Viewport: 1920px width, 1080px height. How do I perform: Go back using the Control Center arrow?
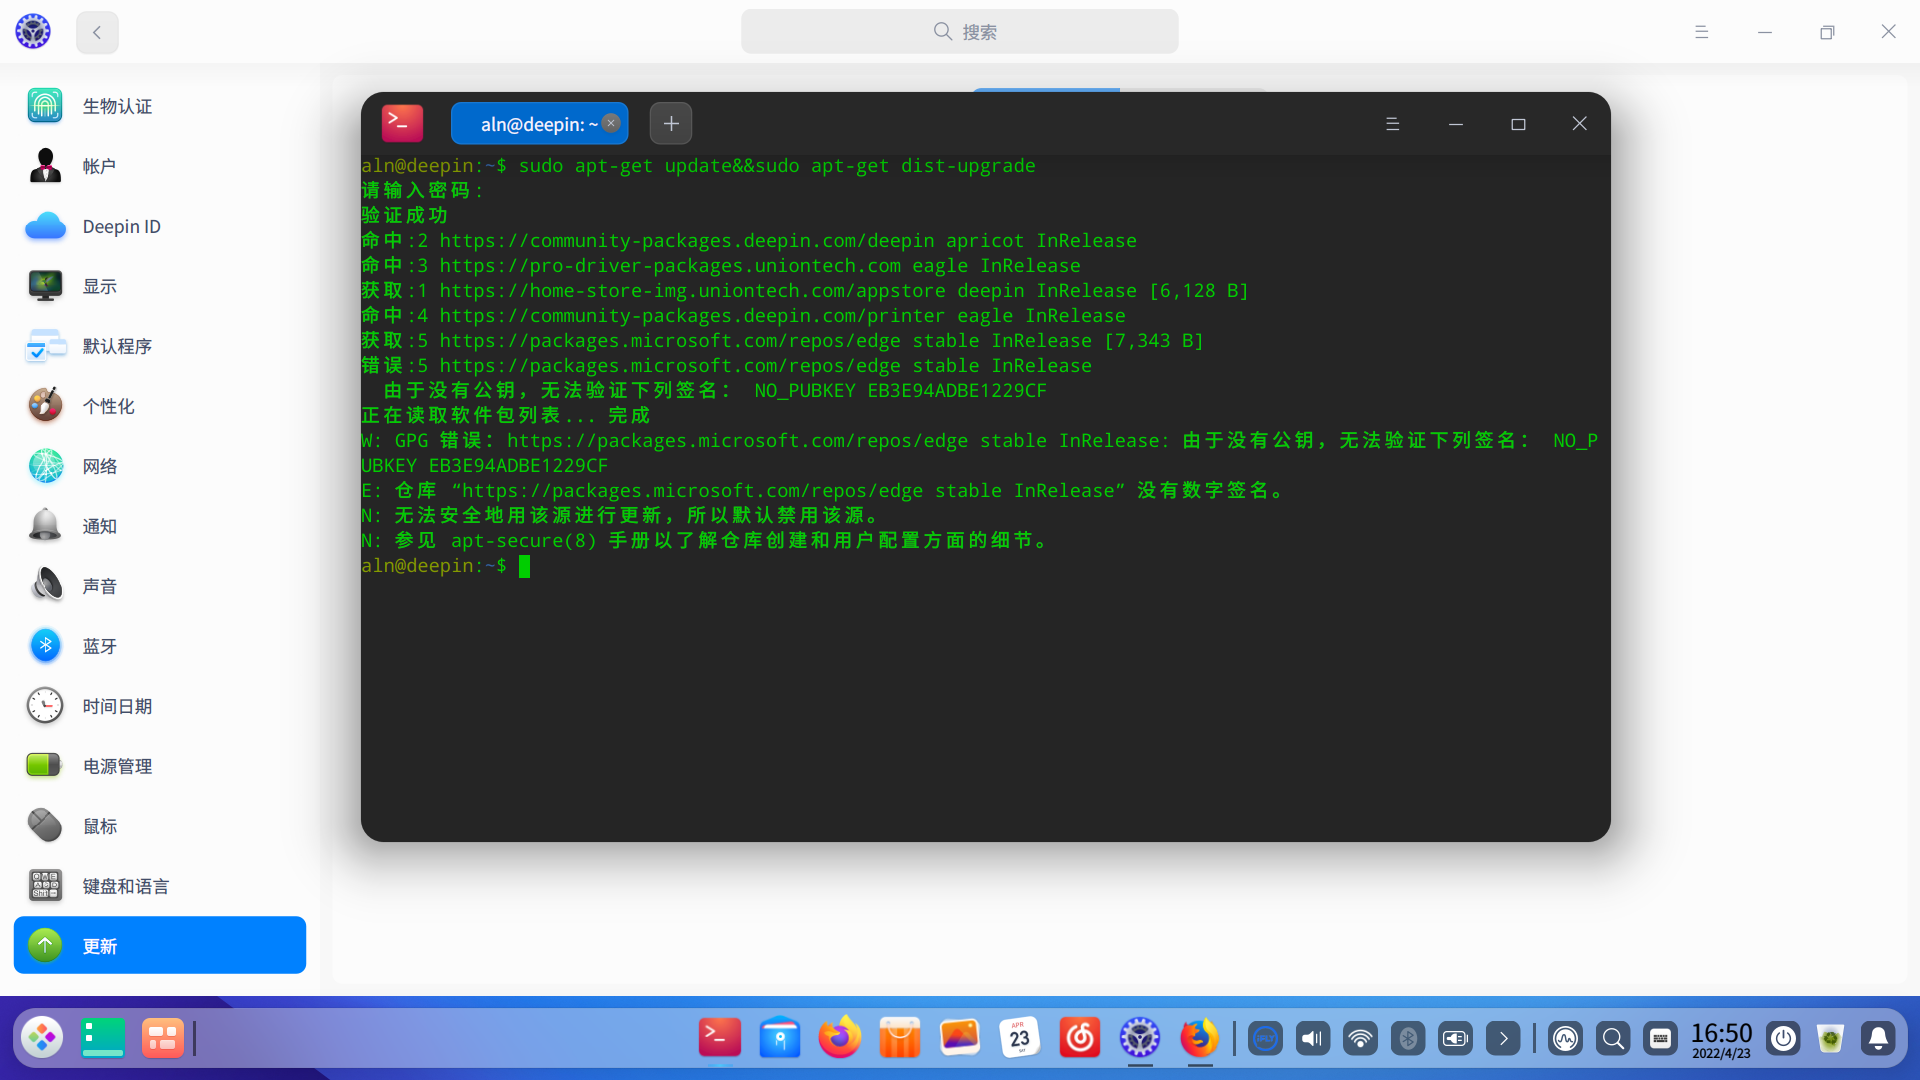click(x=96, y=31)
